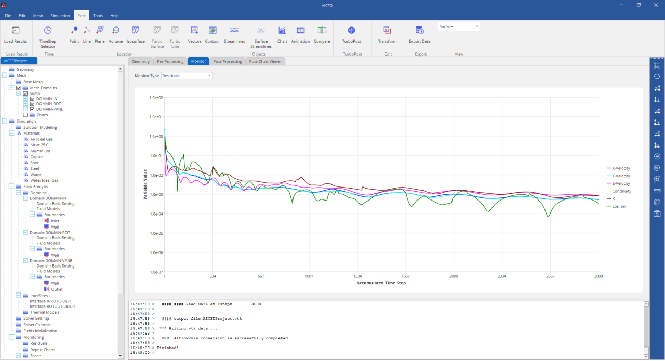Click the Air Ideal Gas material icon
Image resolution: width=665 pixels, height=361 pixels.
(x=26, y=139)
